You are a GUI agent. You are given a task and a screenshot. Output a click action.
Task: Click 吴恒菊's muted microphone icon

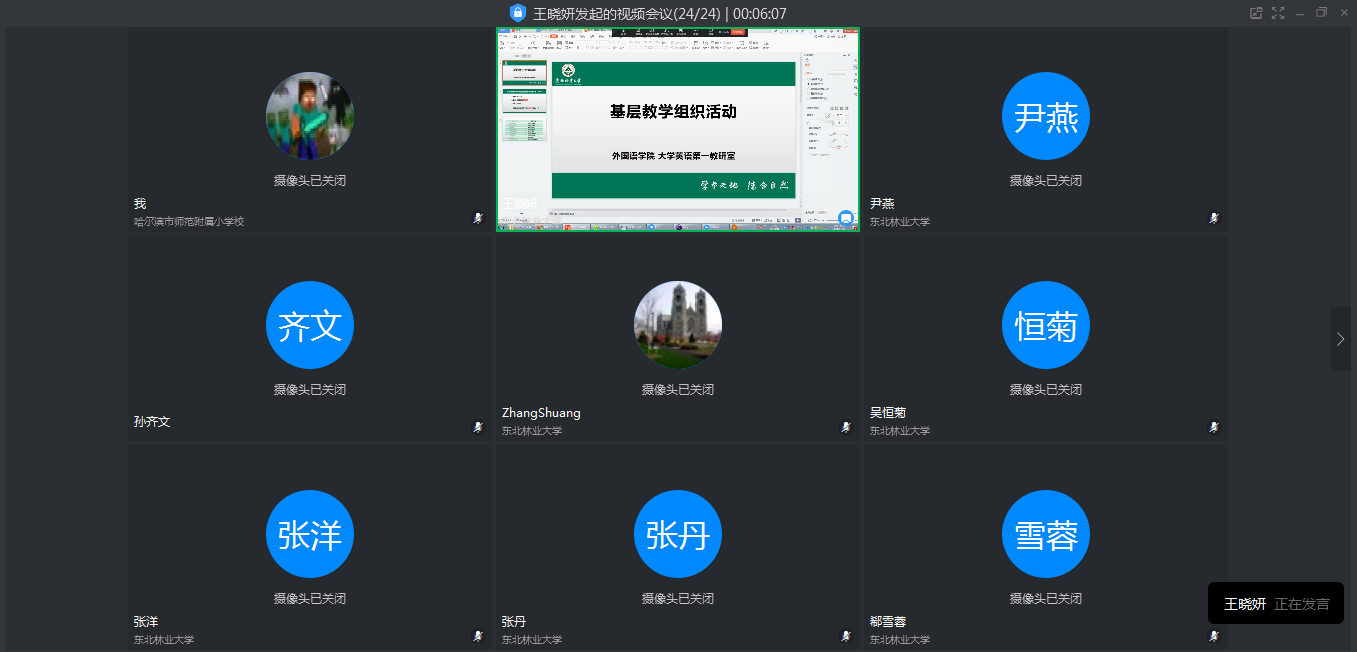click(1213, 426)
